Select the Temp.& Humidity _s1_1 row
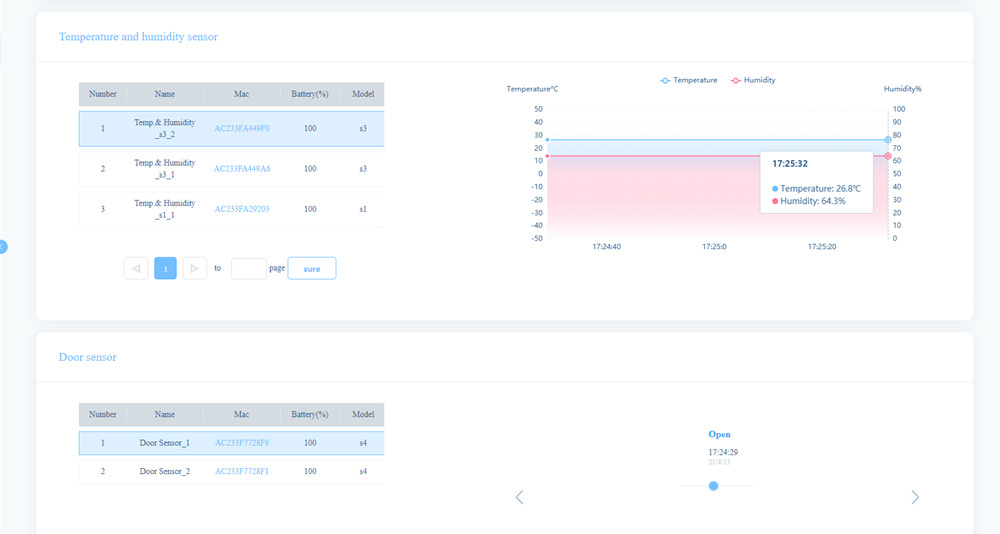Image resolution: width=1000 pixels, height=534 pixels. click(x=165, y=209)
